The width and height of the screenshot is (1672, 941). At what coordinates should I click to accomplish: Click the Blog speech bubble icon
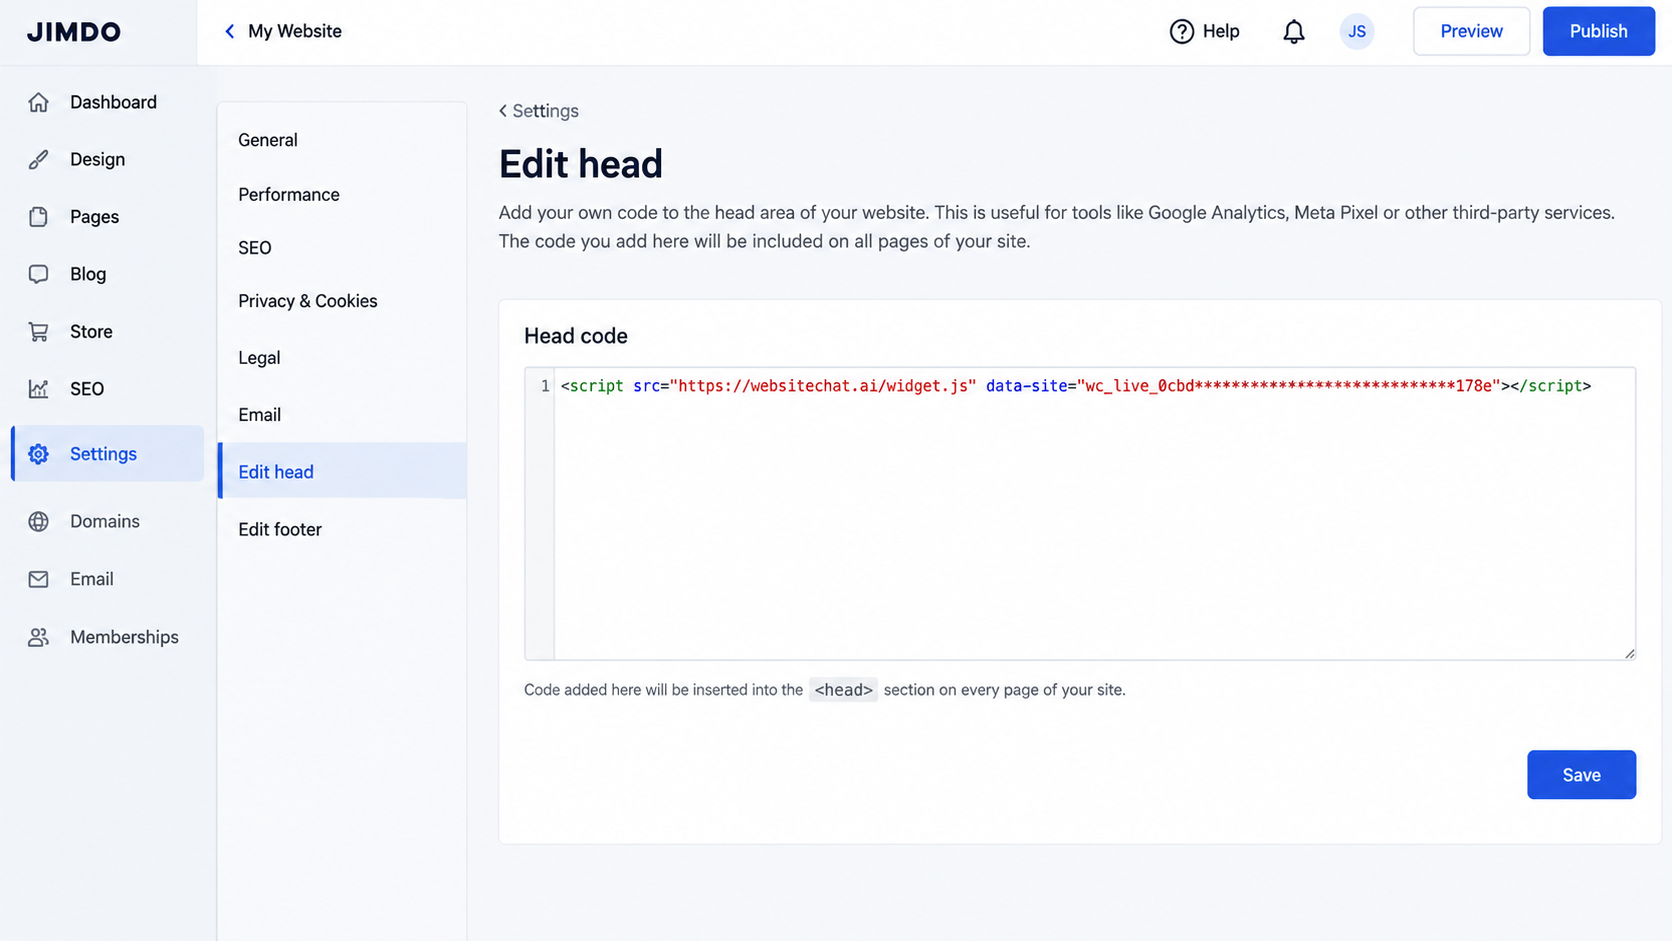38,274
